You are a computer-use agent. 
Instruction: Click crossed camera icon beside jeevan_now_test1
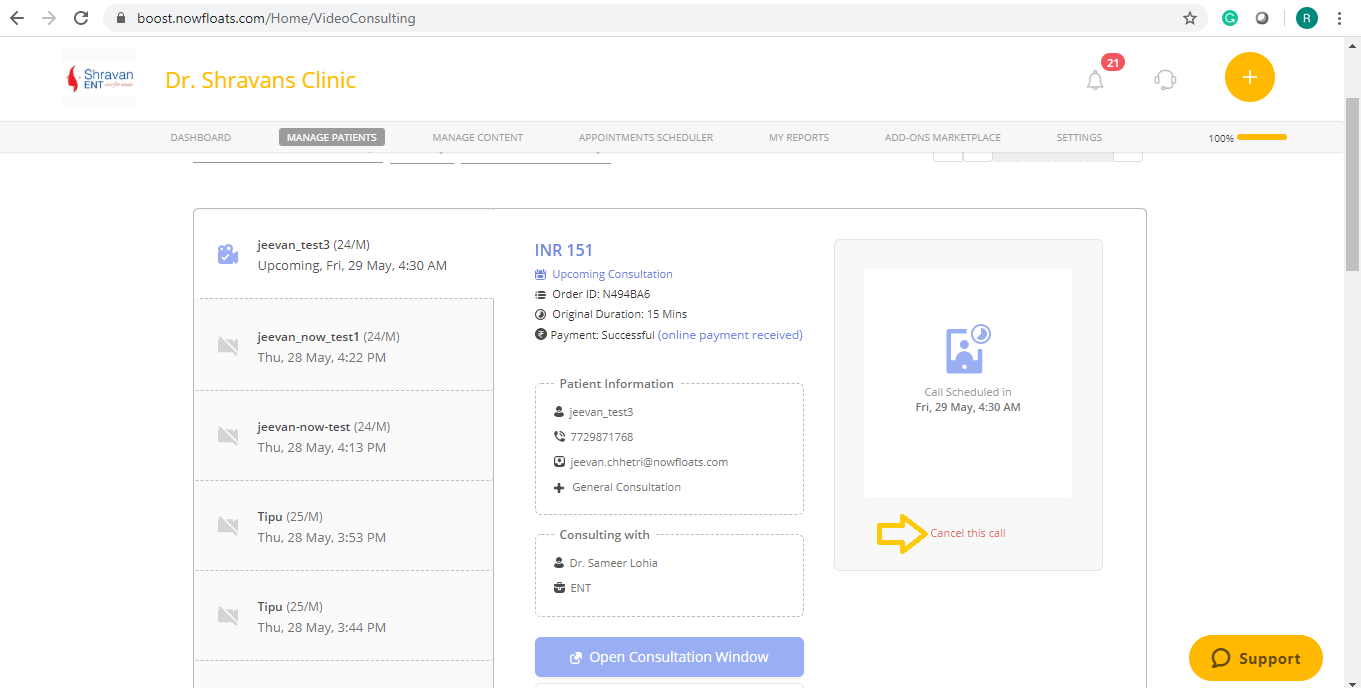coord(228,346)
